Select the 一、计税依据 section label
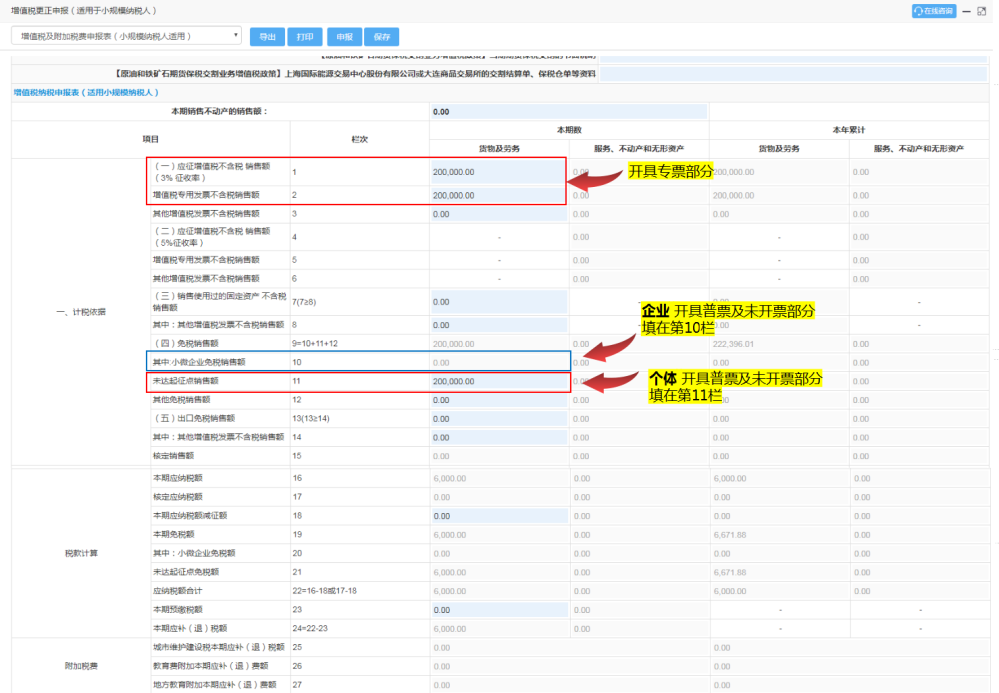 (x=81, y=312)
